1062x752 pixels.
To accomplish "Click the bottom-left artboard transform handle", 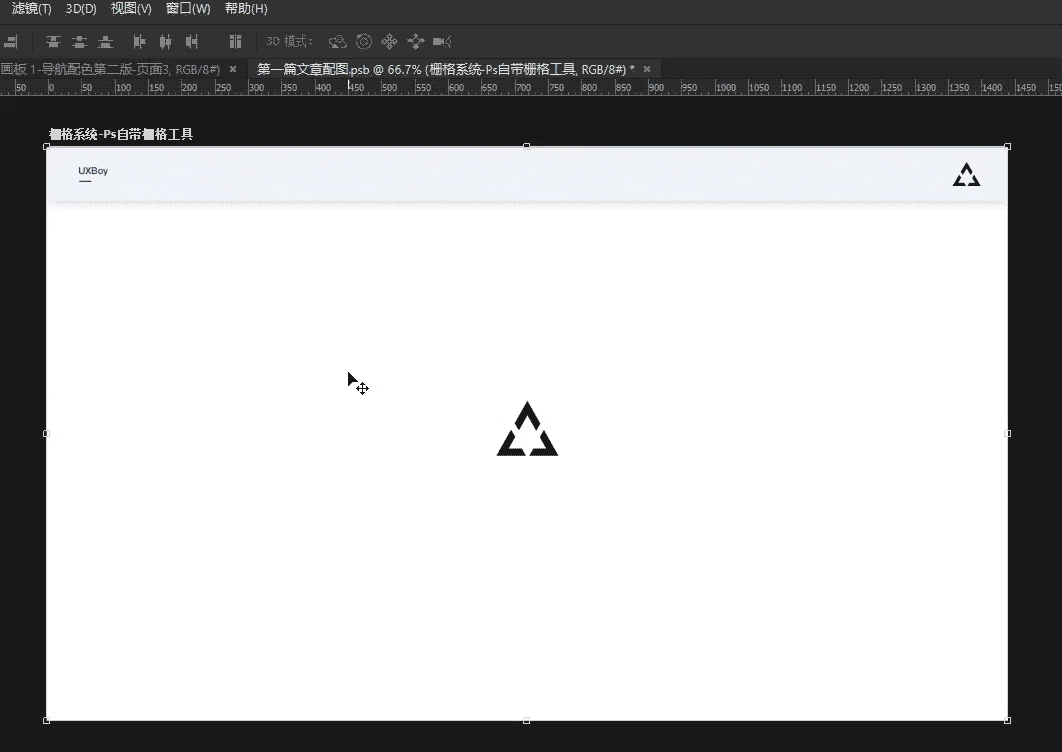I will pyautogui.click(x=46, y=721).
